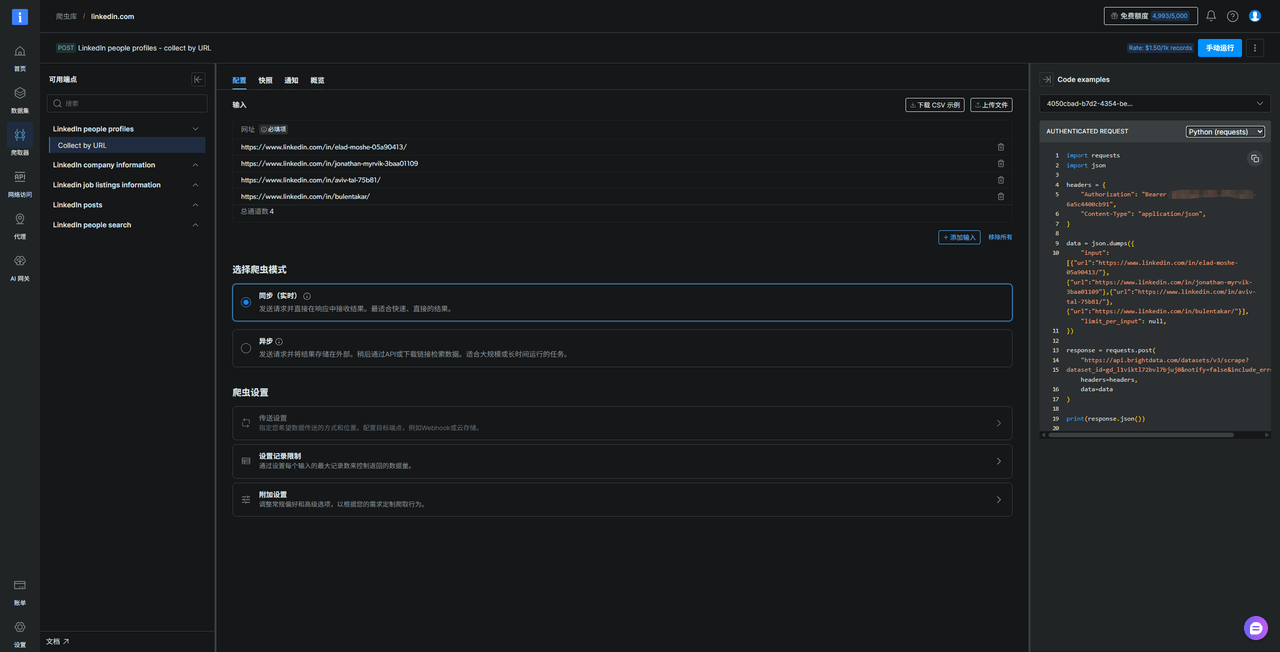Expand LinkedIn company information group
1280x652 pixels.
click(x=195, y=165)
